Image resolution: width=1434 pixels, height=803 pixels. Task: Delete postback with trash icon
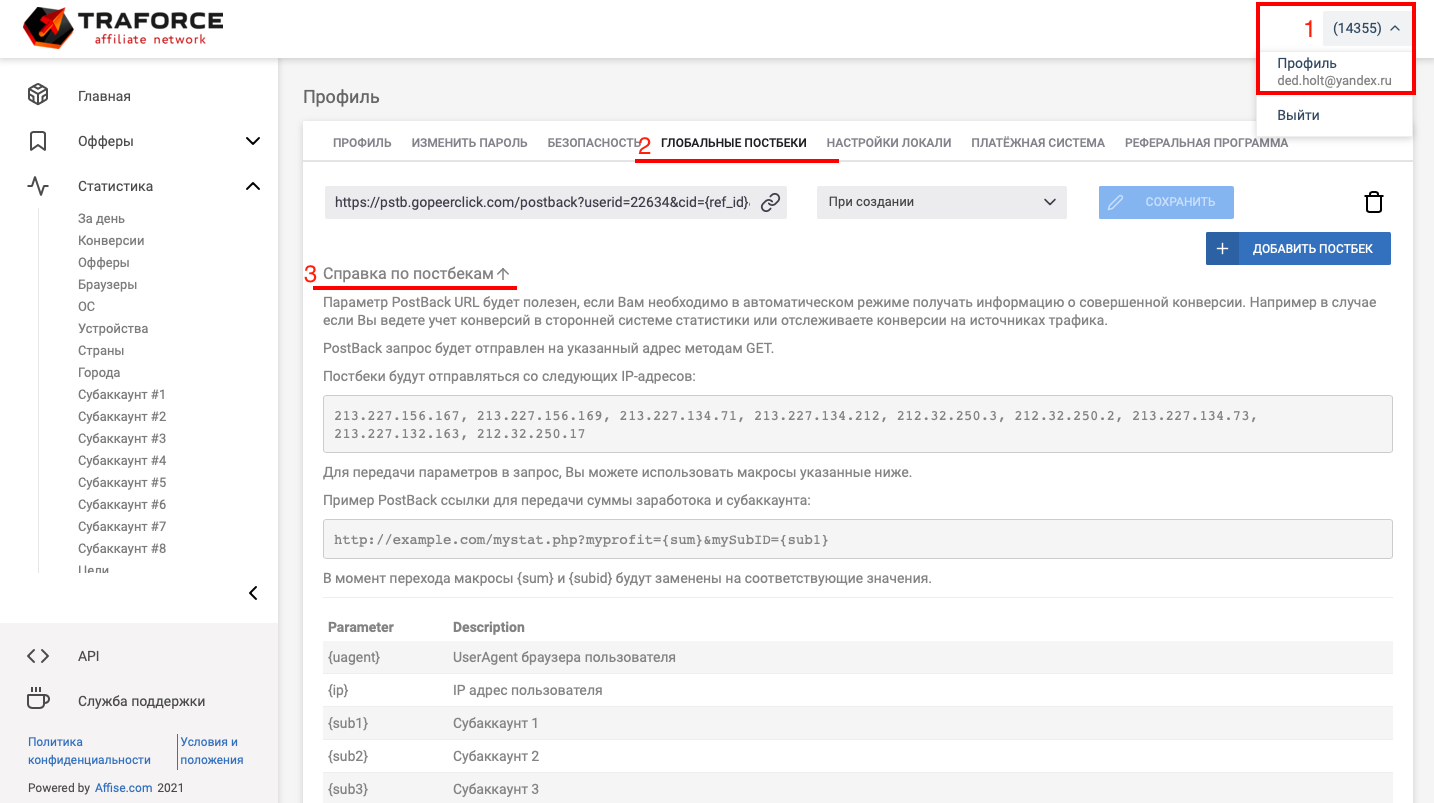pos(1374,202)
